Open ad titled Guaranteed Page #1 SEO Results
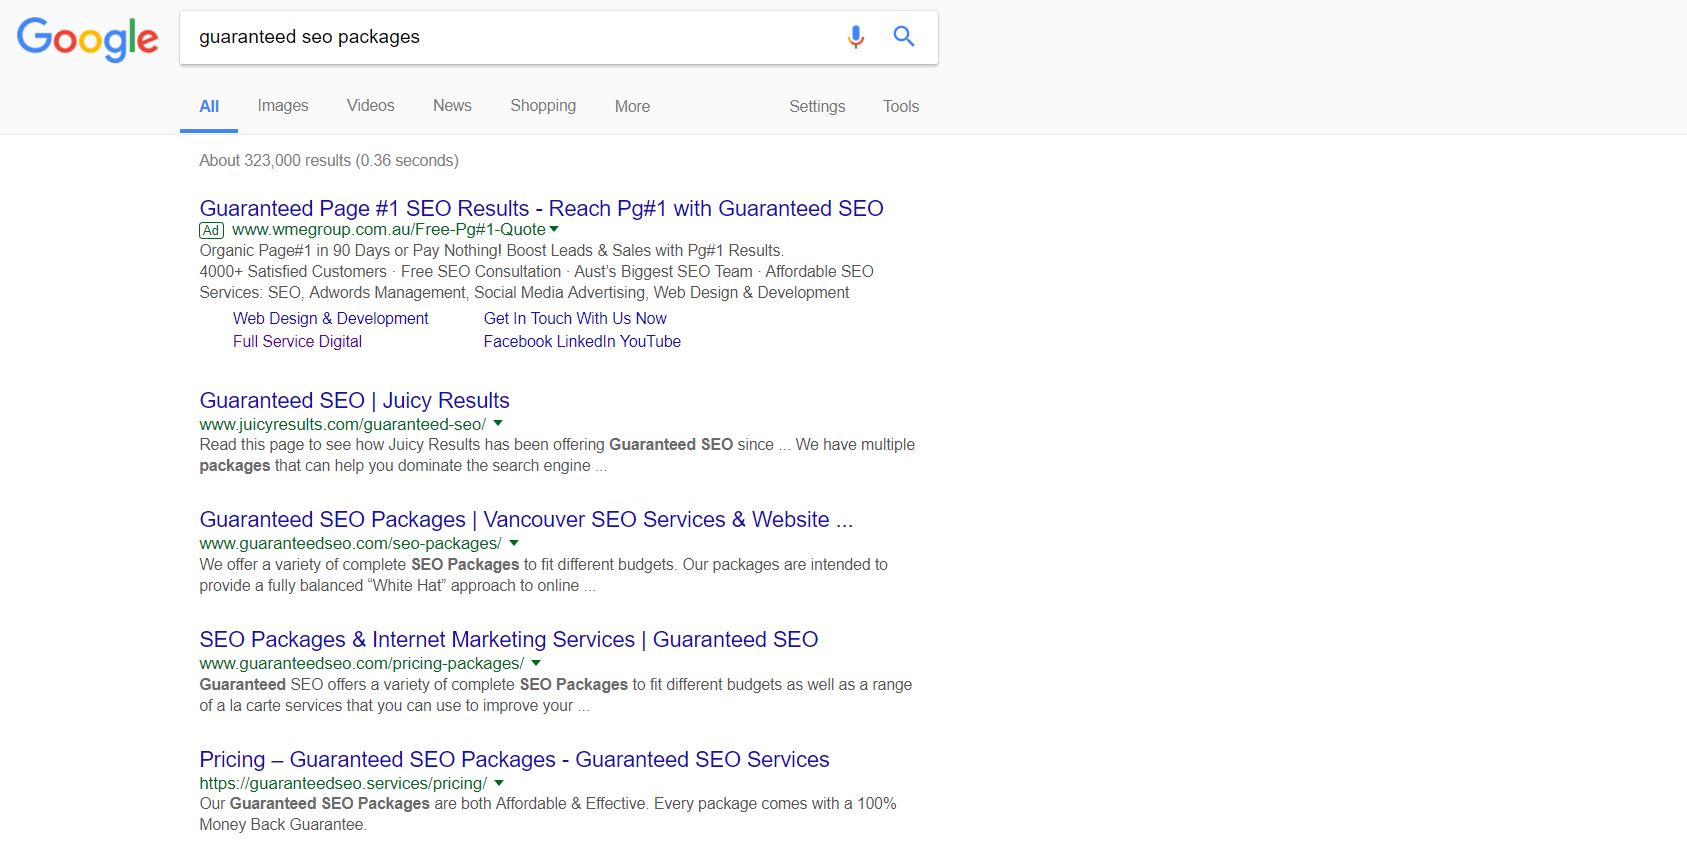 [541, 208]
